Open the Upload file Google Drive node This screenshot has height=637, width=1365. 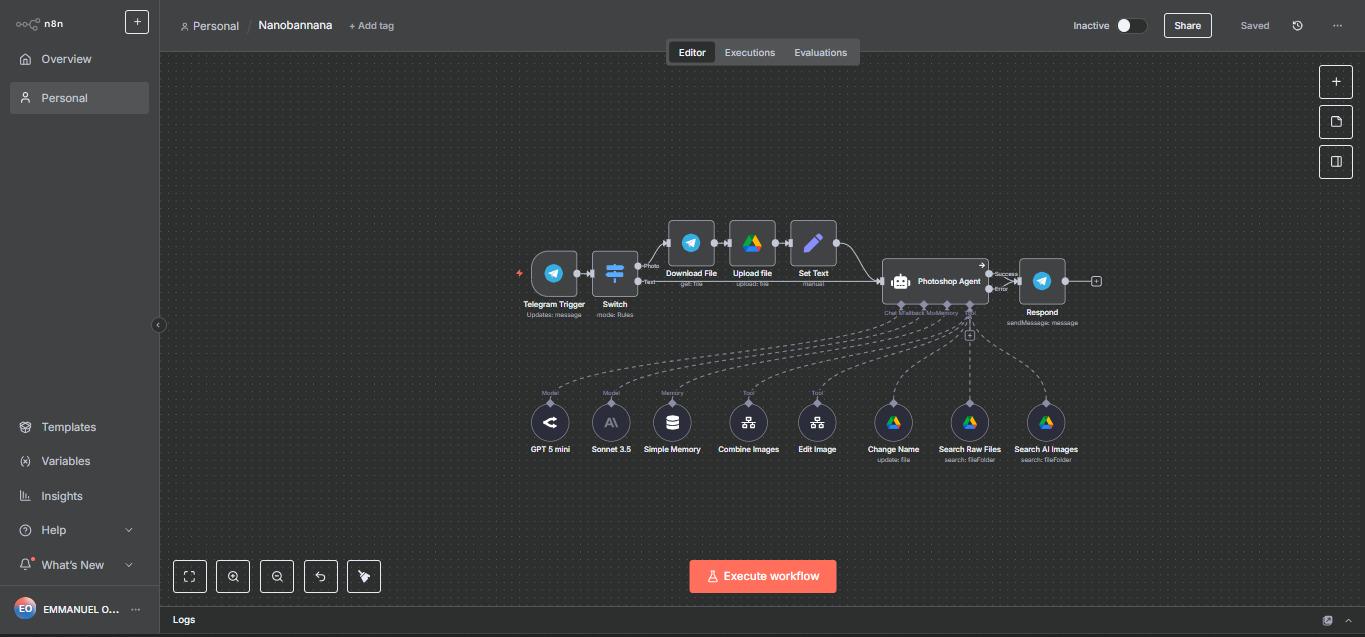pos(752,243)
